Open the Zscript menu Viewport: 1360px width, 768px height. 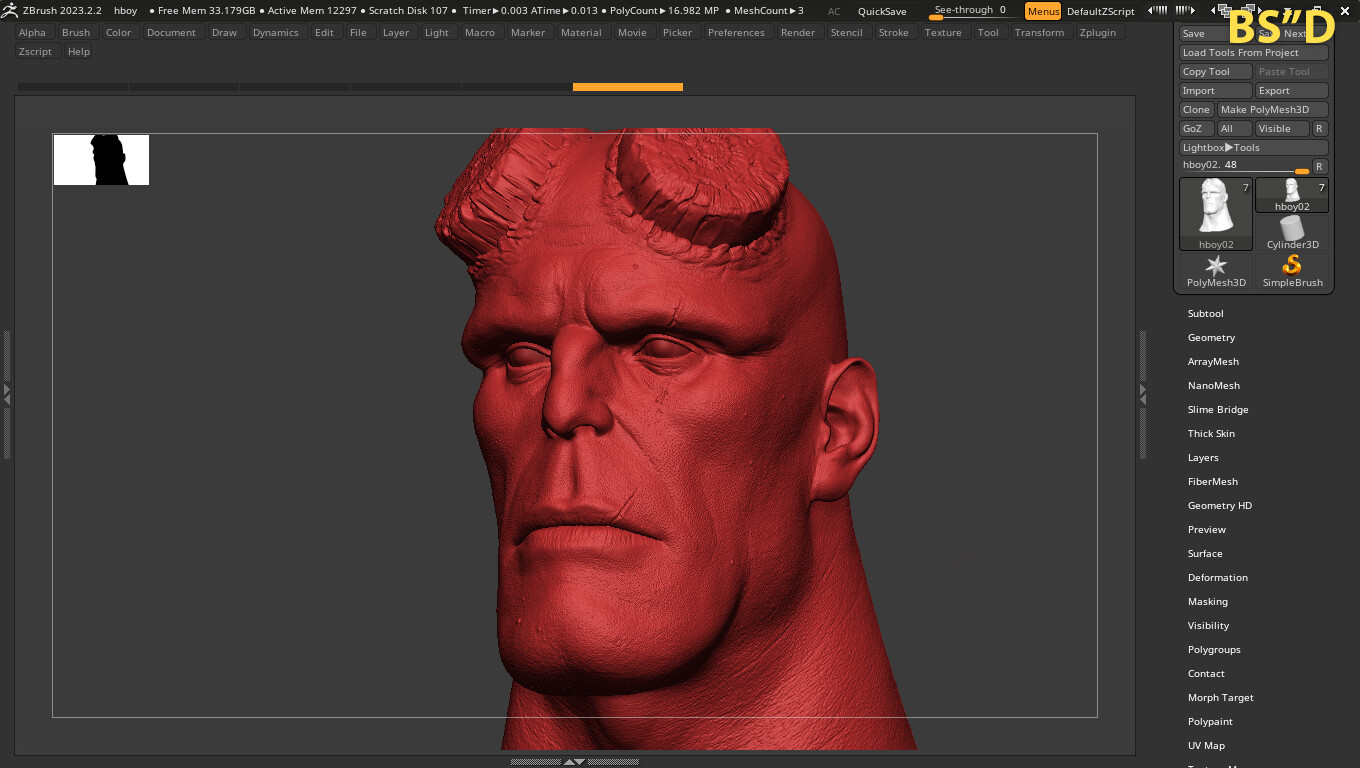click(x=35, y=52)
